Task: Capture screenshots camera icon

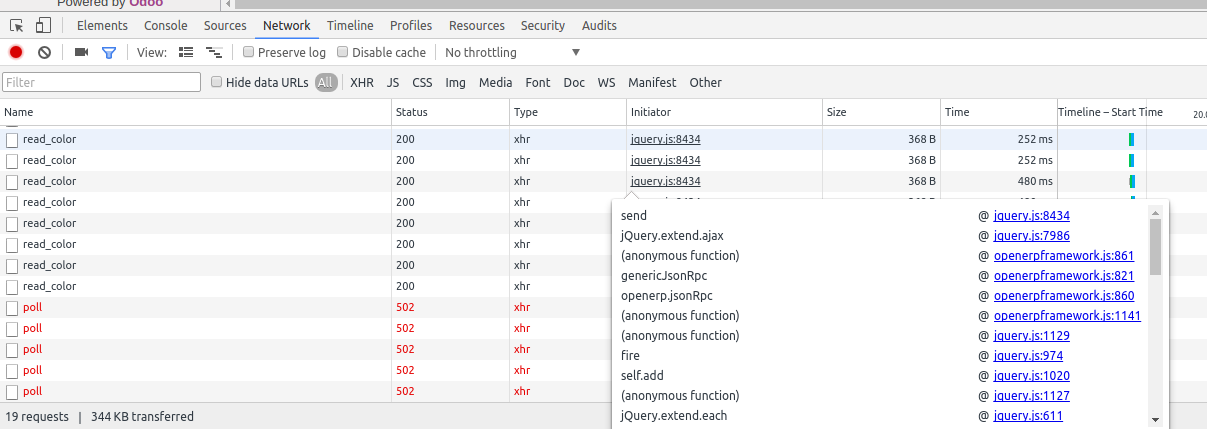Action: [x=82, y=52]
